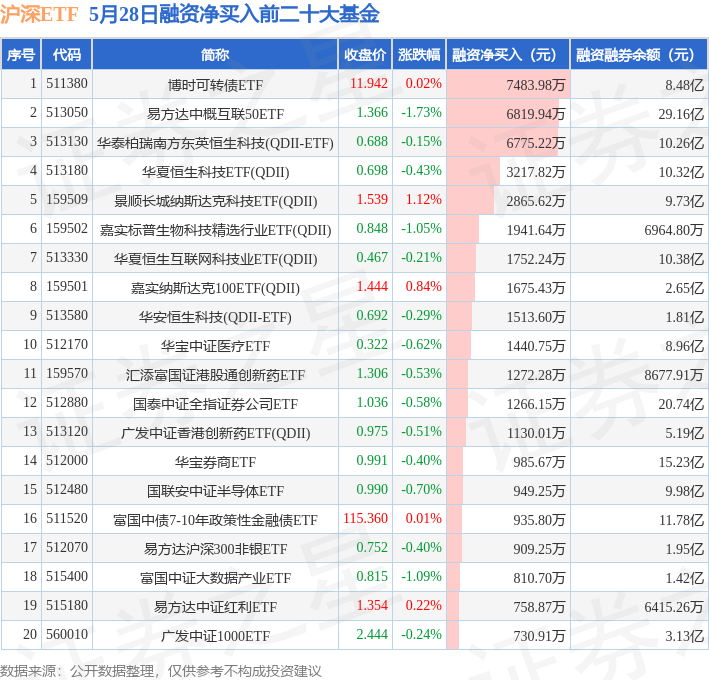Select 国联安中证半导体ETF name cell

(x=215, y=491)
